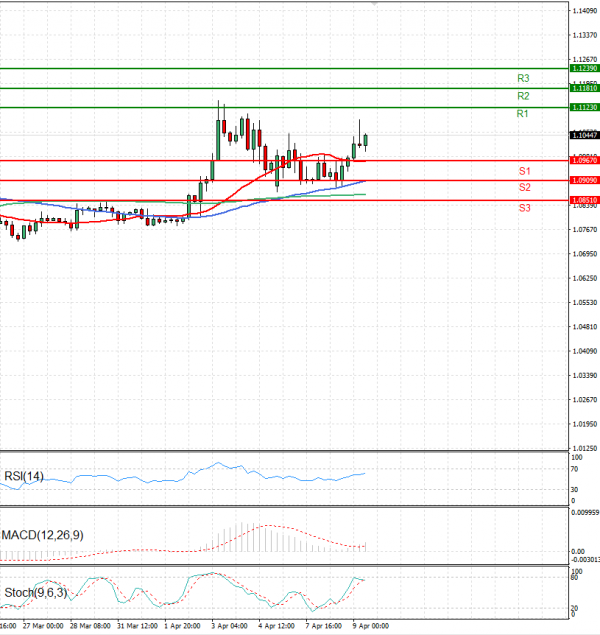The image size is (600, 635).
Task: Click the 1.12670 price axis value
Action: click(x=585, y=60)
